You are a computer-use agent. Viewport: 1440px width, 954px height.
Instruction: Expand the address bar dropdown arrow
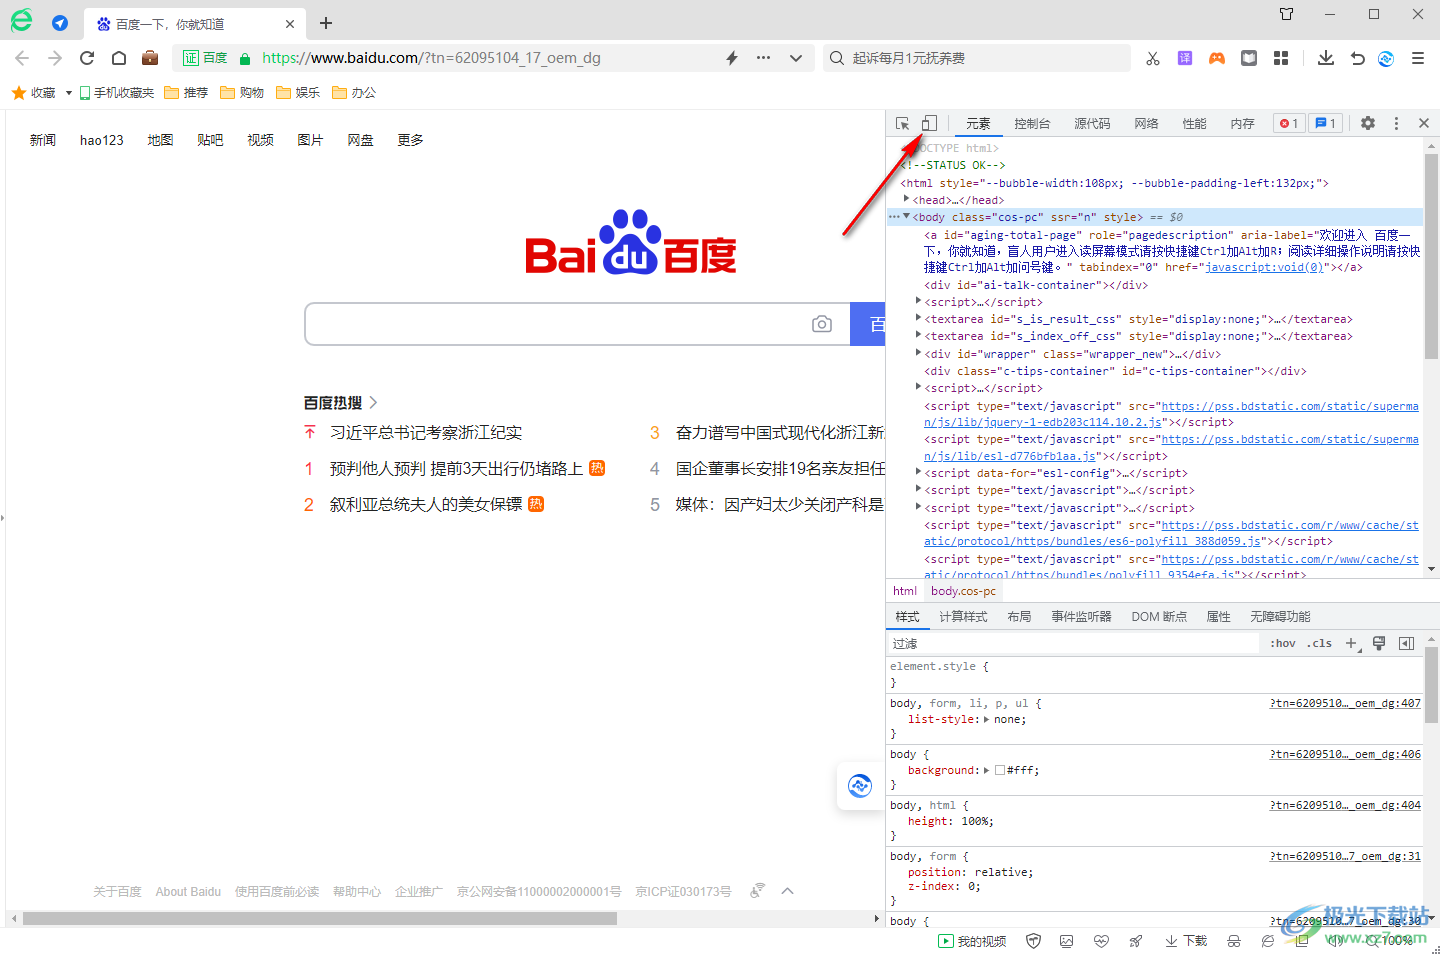tap(796, 58)
